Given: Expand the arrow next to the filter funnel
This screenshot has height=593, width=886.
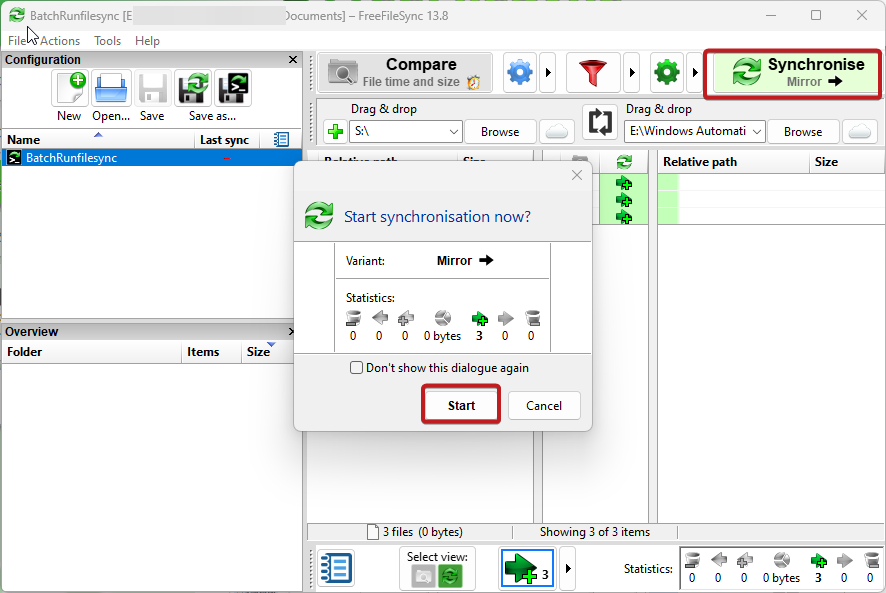Looking at the screenshot, I should pos(632,72).
